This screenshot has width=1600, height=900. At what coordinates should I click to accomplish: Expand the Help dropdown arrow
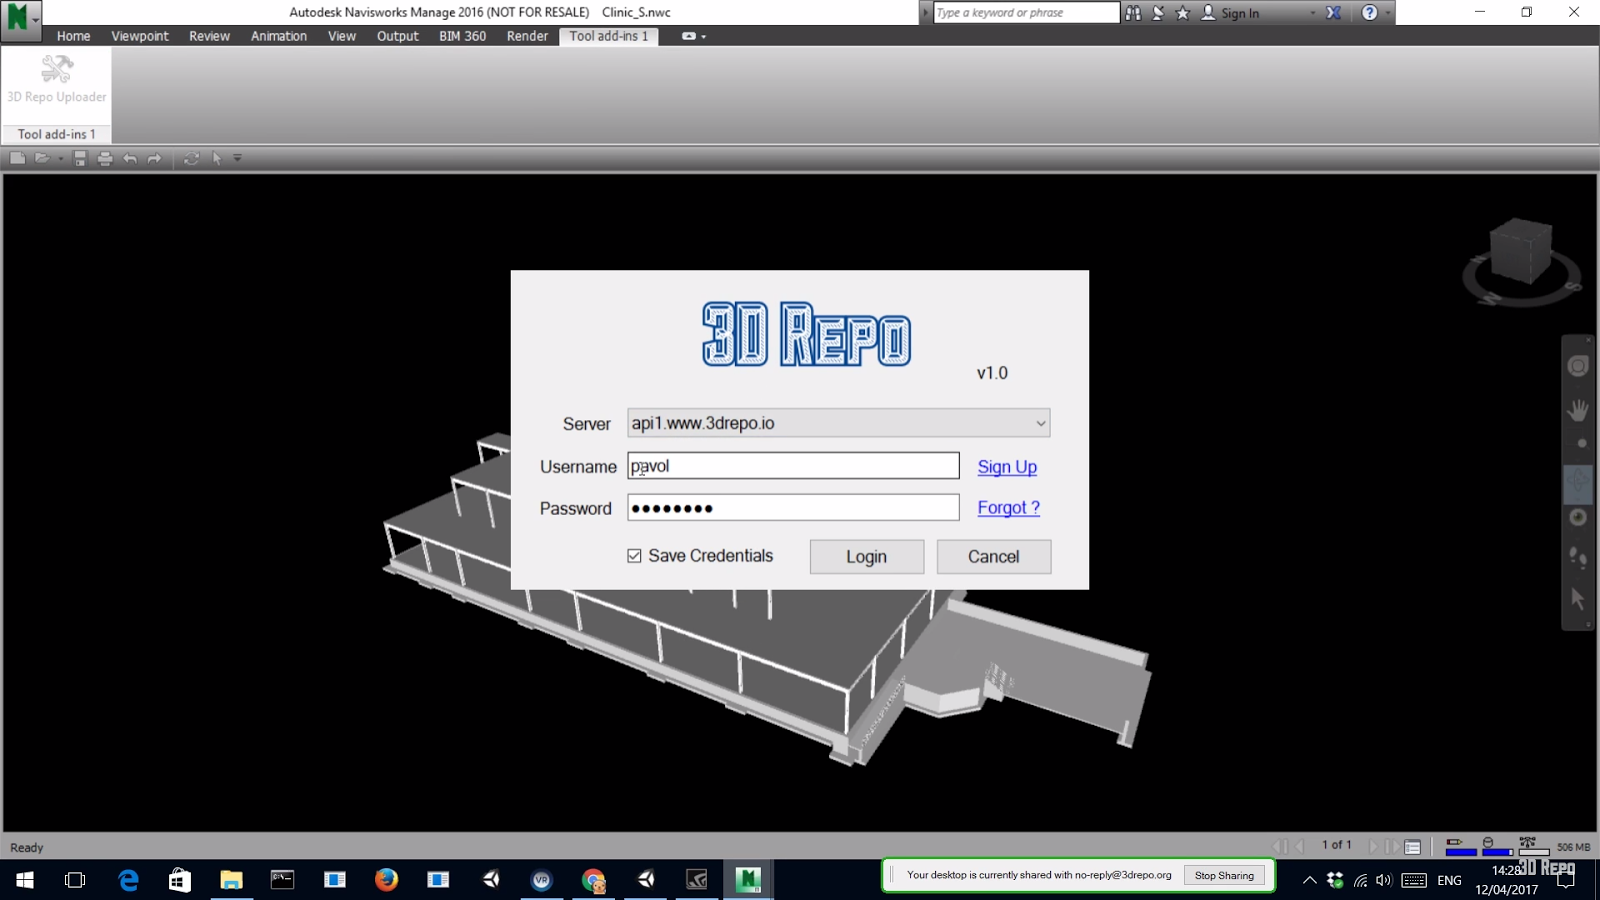[1387, 13]
